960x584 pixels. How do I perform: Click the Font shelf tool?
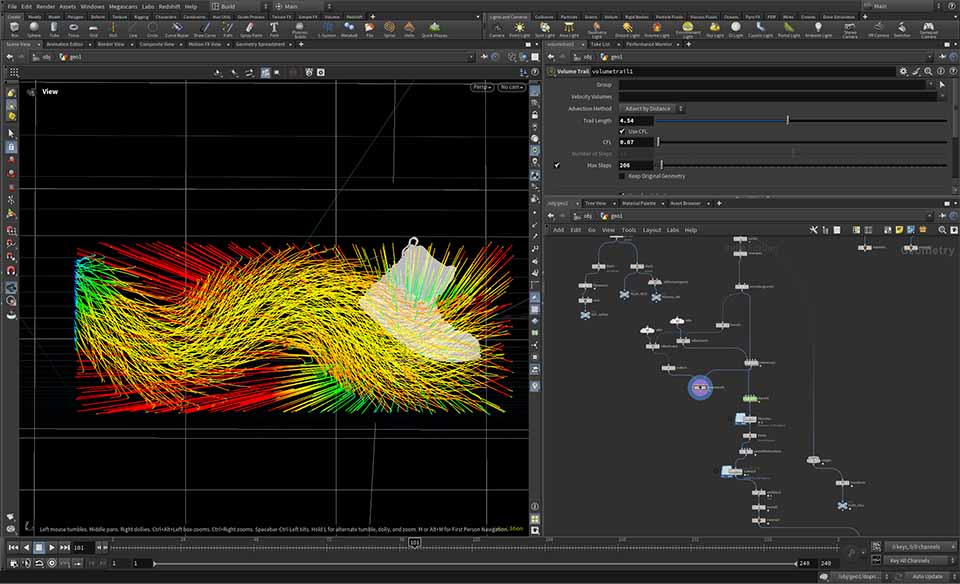tap(274, 29)
